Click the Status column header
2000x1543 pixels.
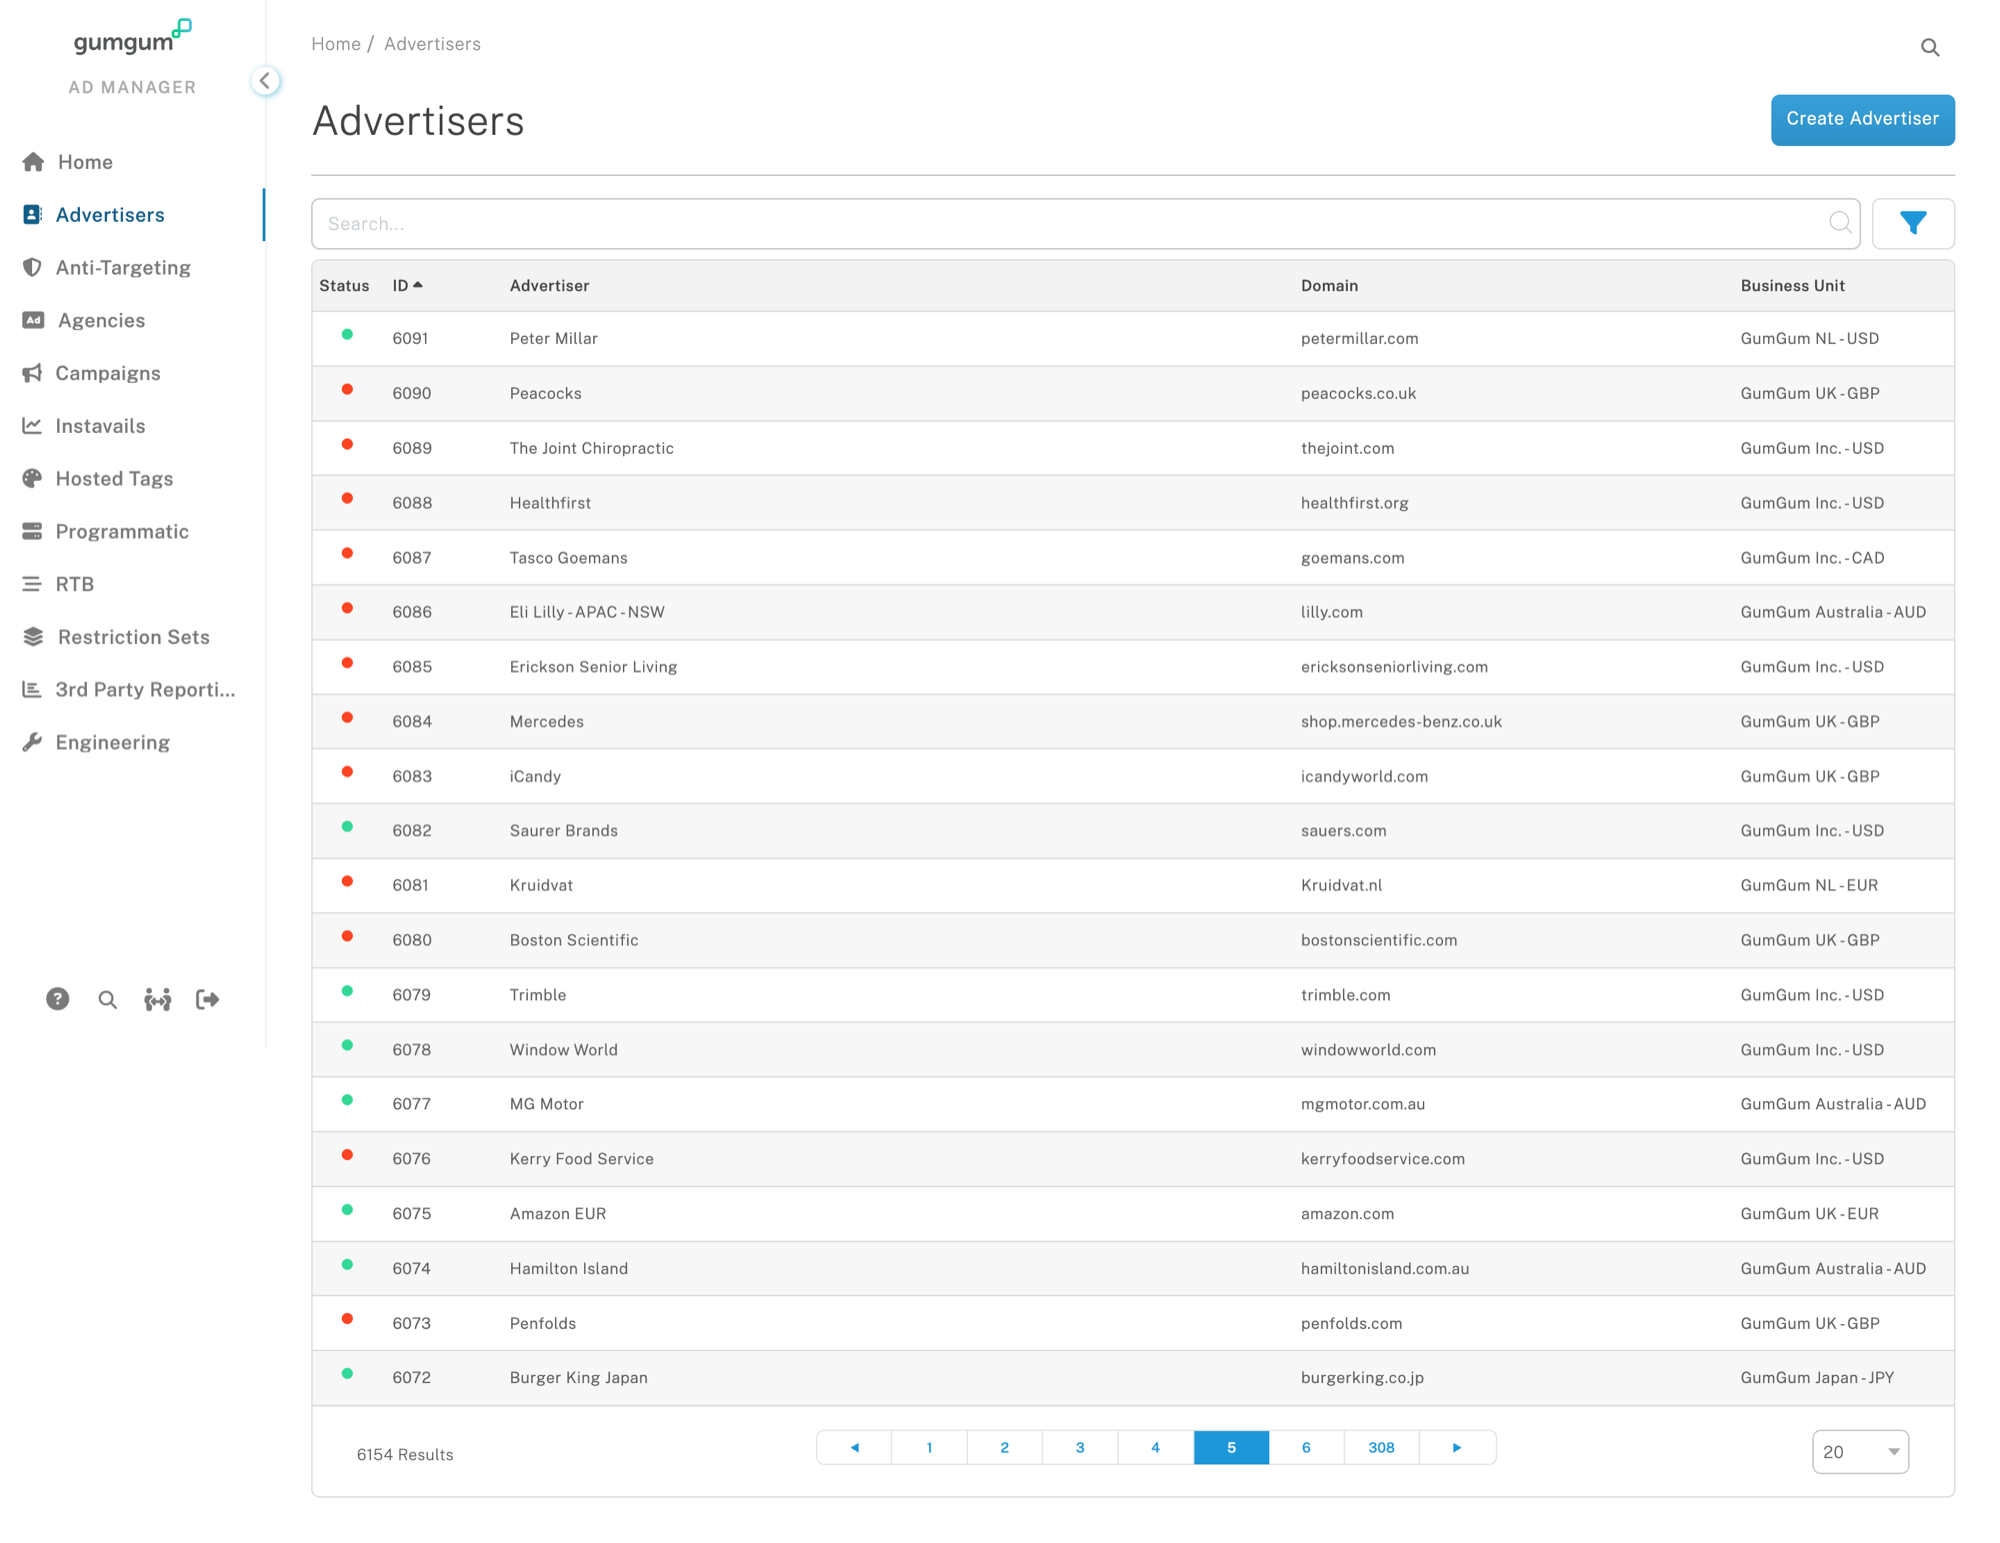click(x=344, y=286)
